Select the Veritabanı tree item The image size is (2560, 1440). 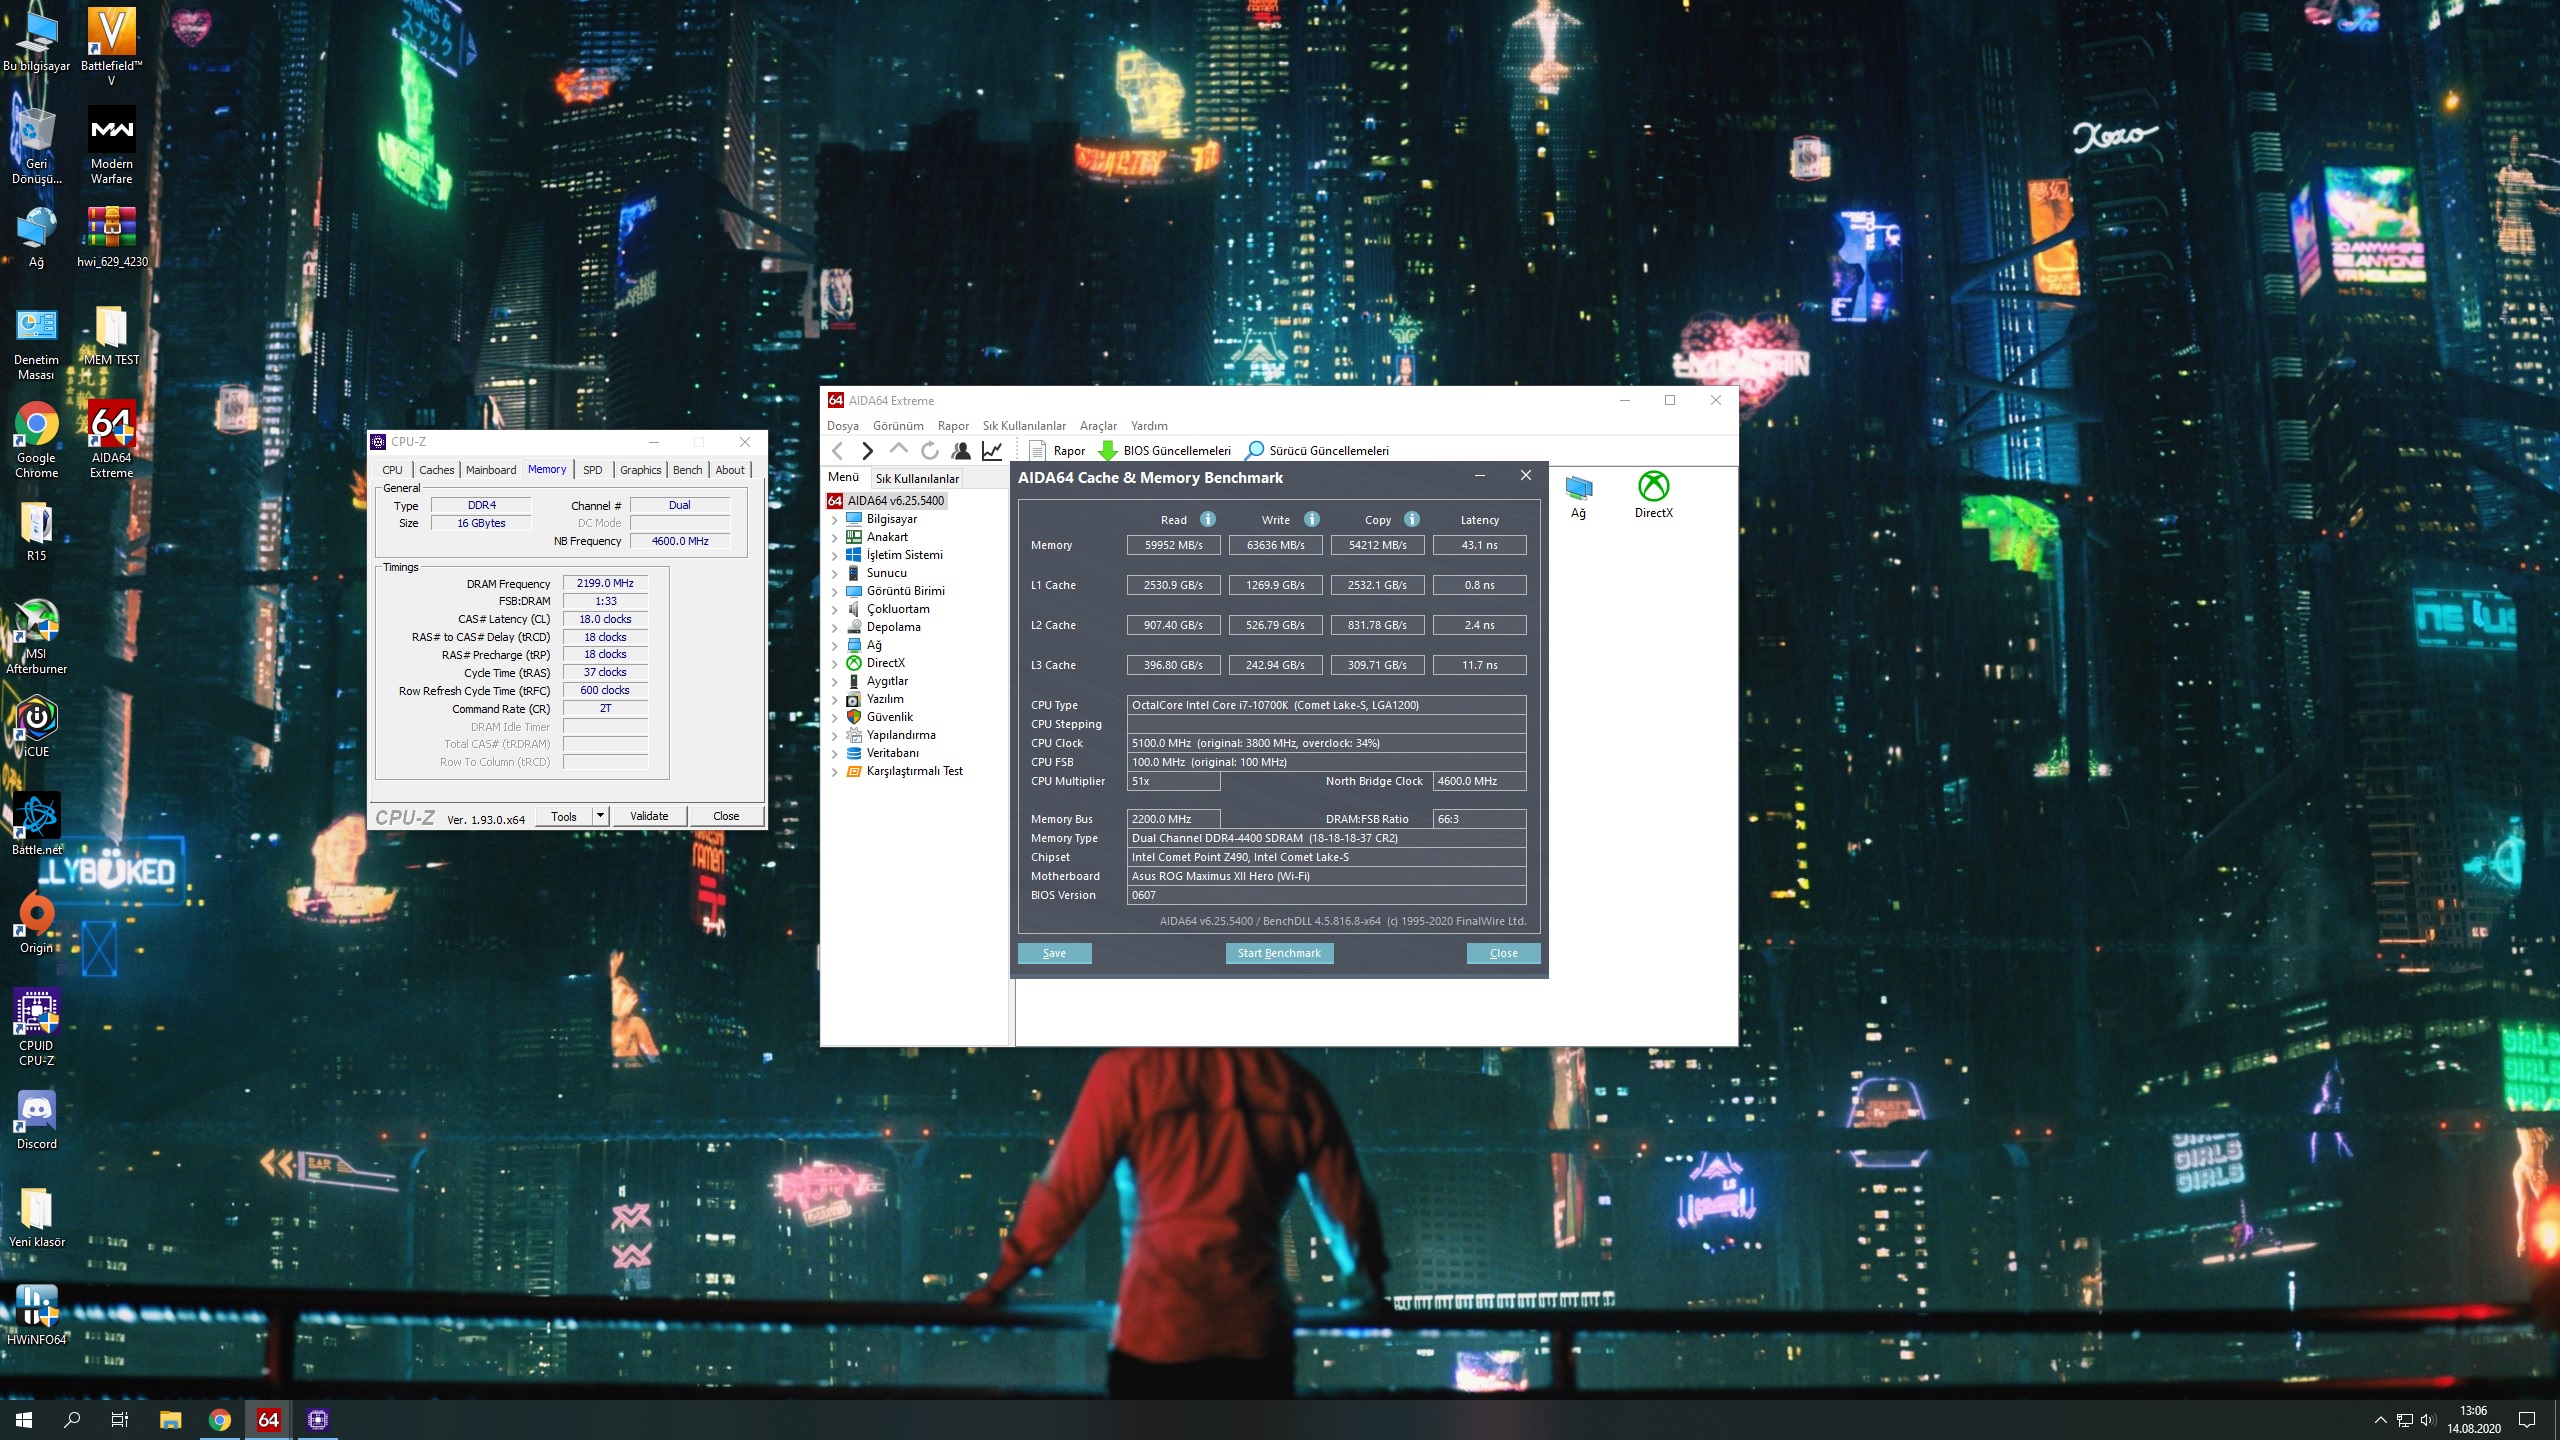892,753
